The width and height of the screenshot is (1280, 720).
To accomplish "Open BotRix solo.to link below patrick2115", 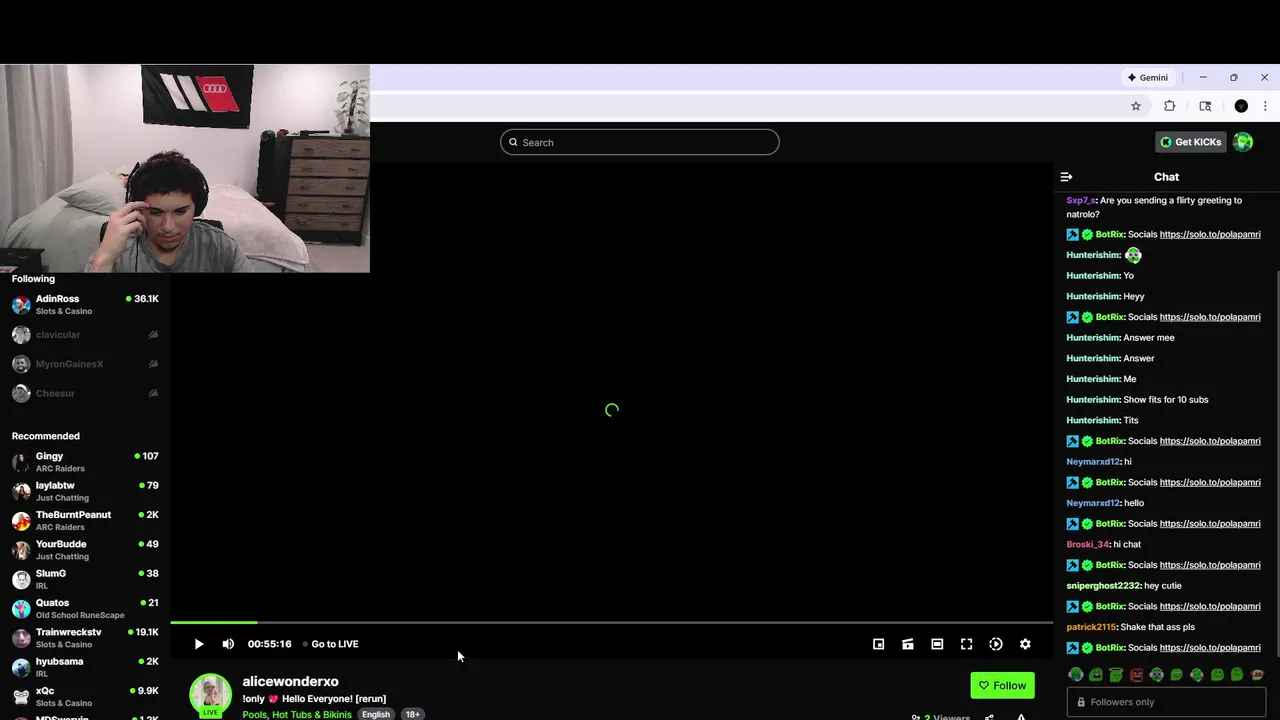I will click(1210, 648).
